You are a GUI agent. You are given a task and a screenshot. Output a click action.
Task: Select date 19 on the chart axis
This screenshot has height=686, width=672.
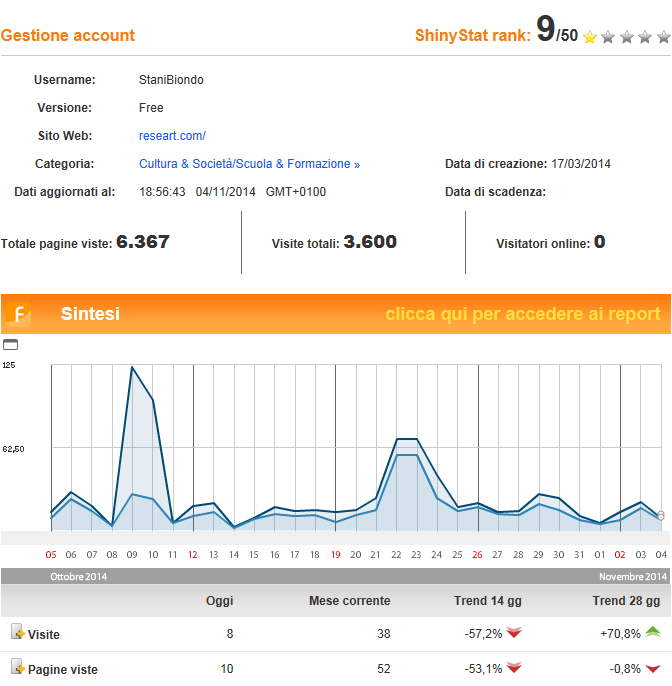pyautogui.click(x=335, y=554)
